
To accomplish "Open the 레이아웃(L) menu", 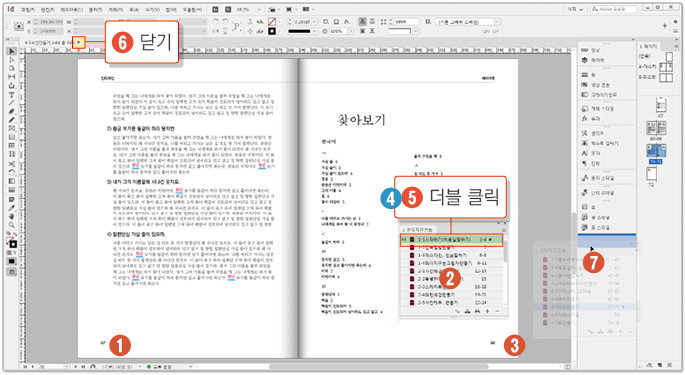I will pos(71,9).
